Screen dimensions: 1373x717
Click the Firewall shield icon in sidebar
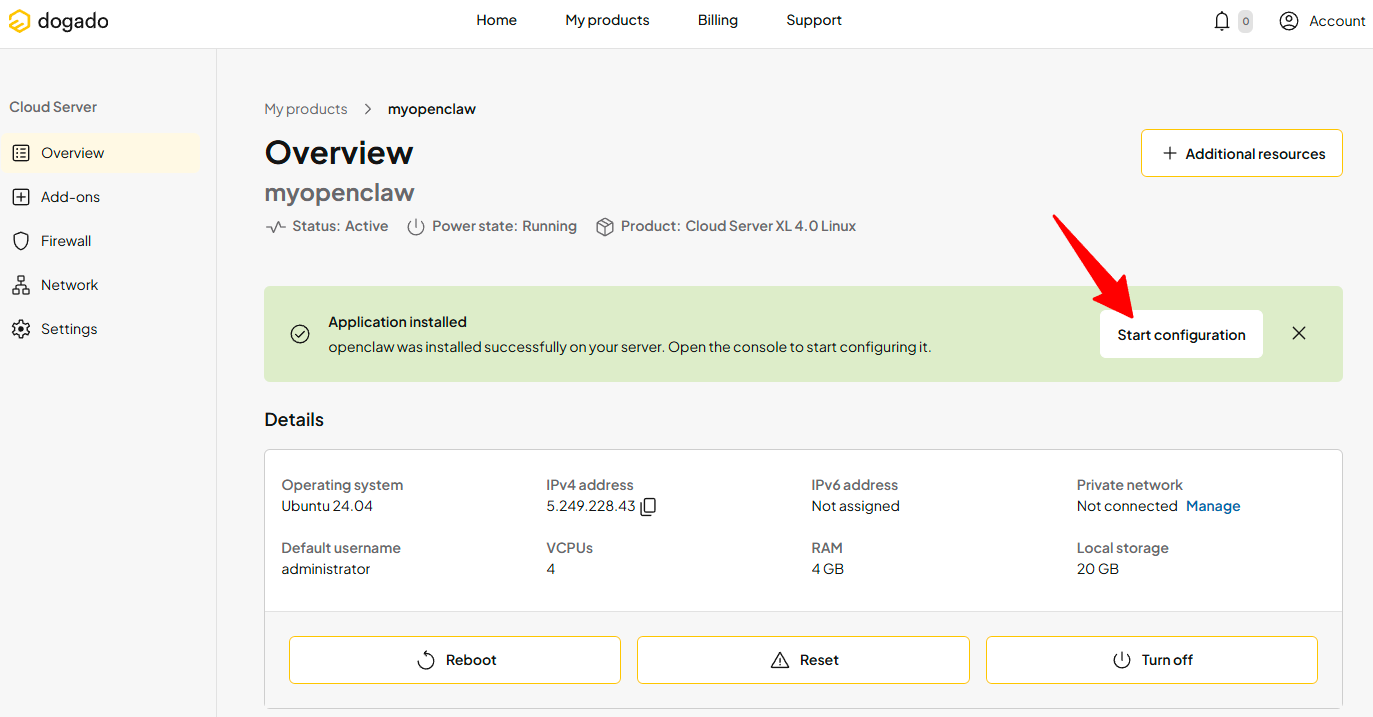click(21, 241)
